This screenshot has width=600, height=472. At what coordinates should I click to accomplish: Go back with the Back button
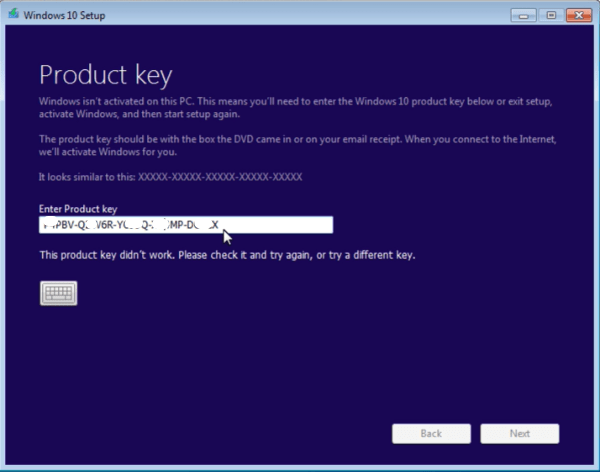(x=431, y=434)
